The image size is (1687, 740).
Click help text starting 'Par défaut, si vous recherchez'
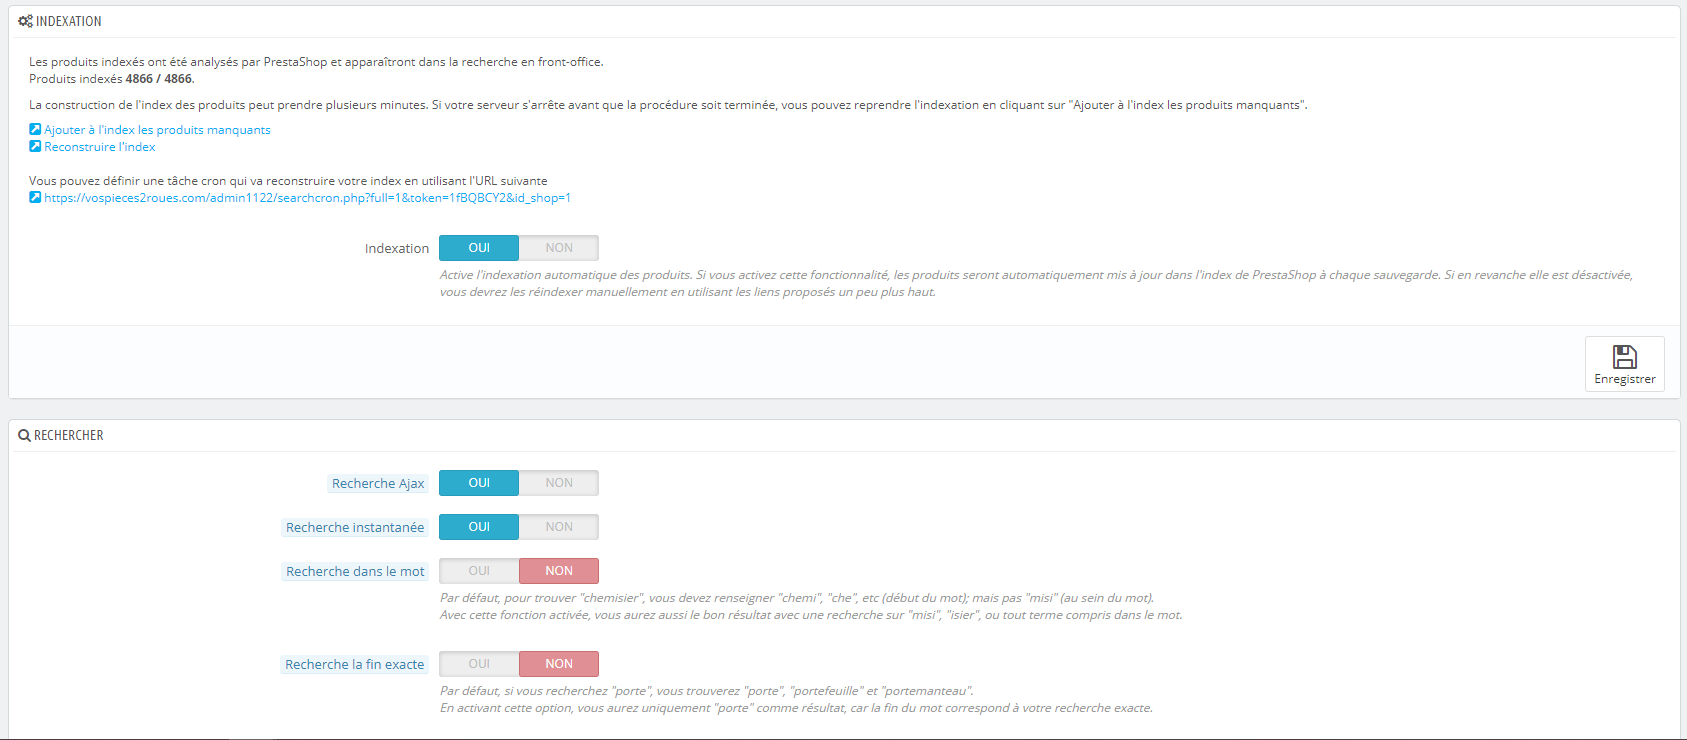click(707, 691)
